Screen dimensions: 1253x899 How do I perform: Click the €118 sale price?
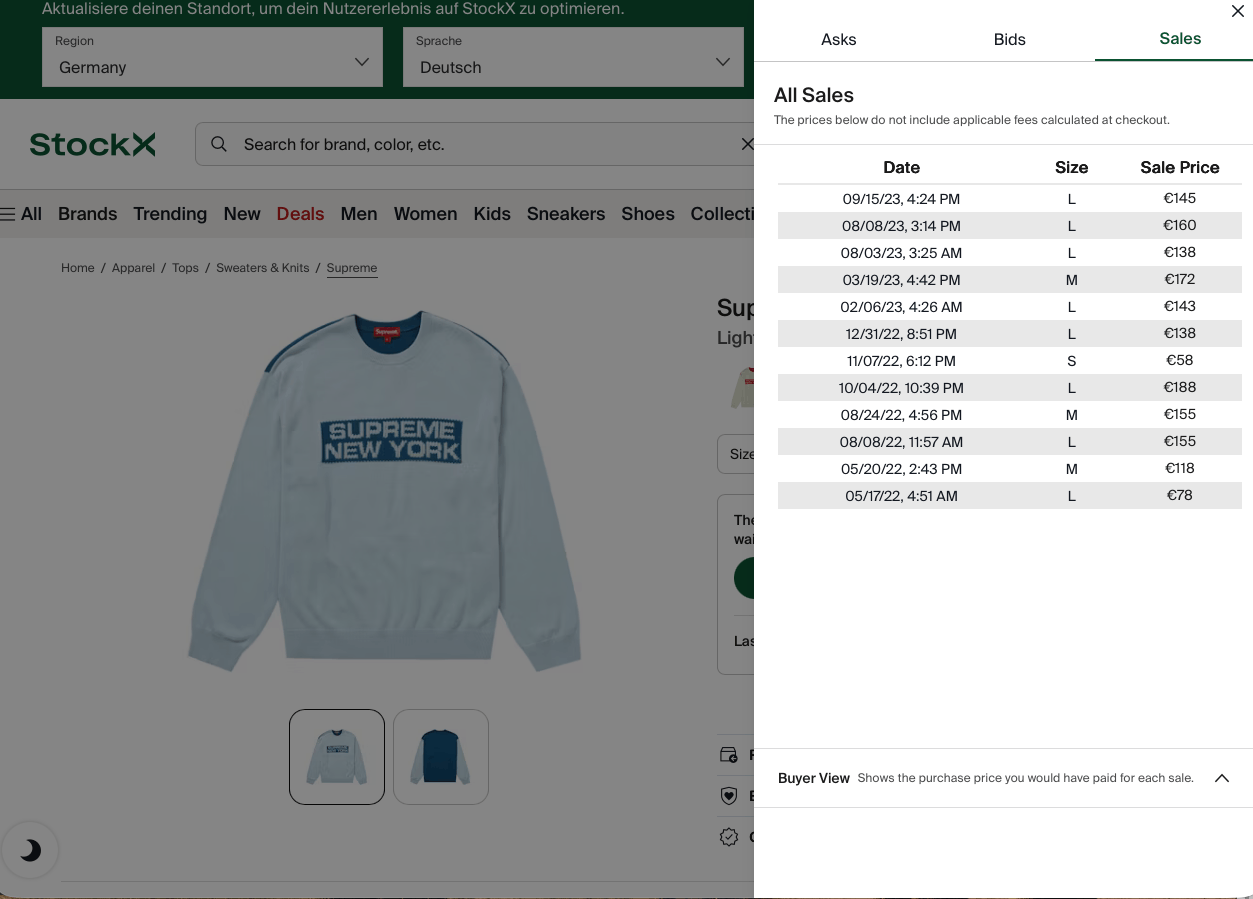(x=1180, y=468)
